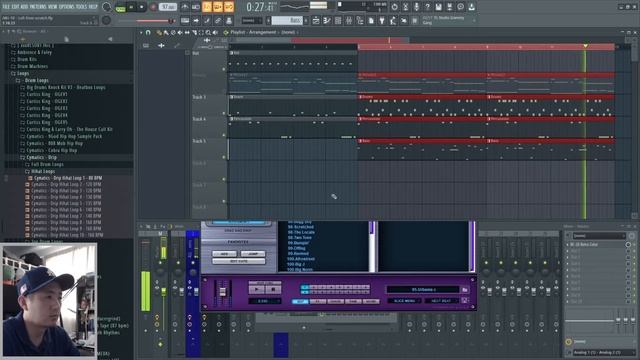
Task: Click the help question mark icon
Action: pyautogui.click(x=427, y=7)
